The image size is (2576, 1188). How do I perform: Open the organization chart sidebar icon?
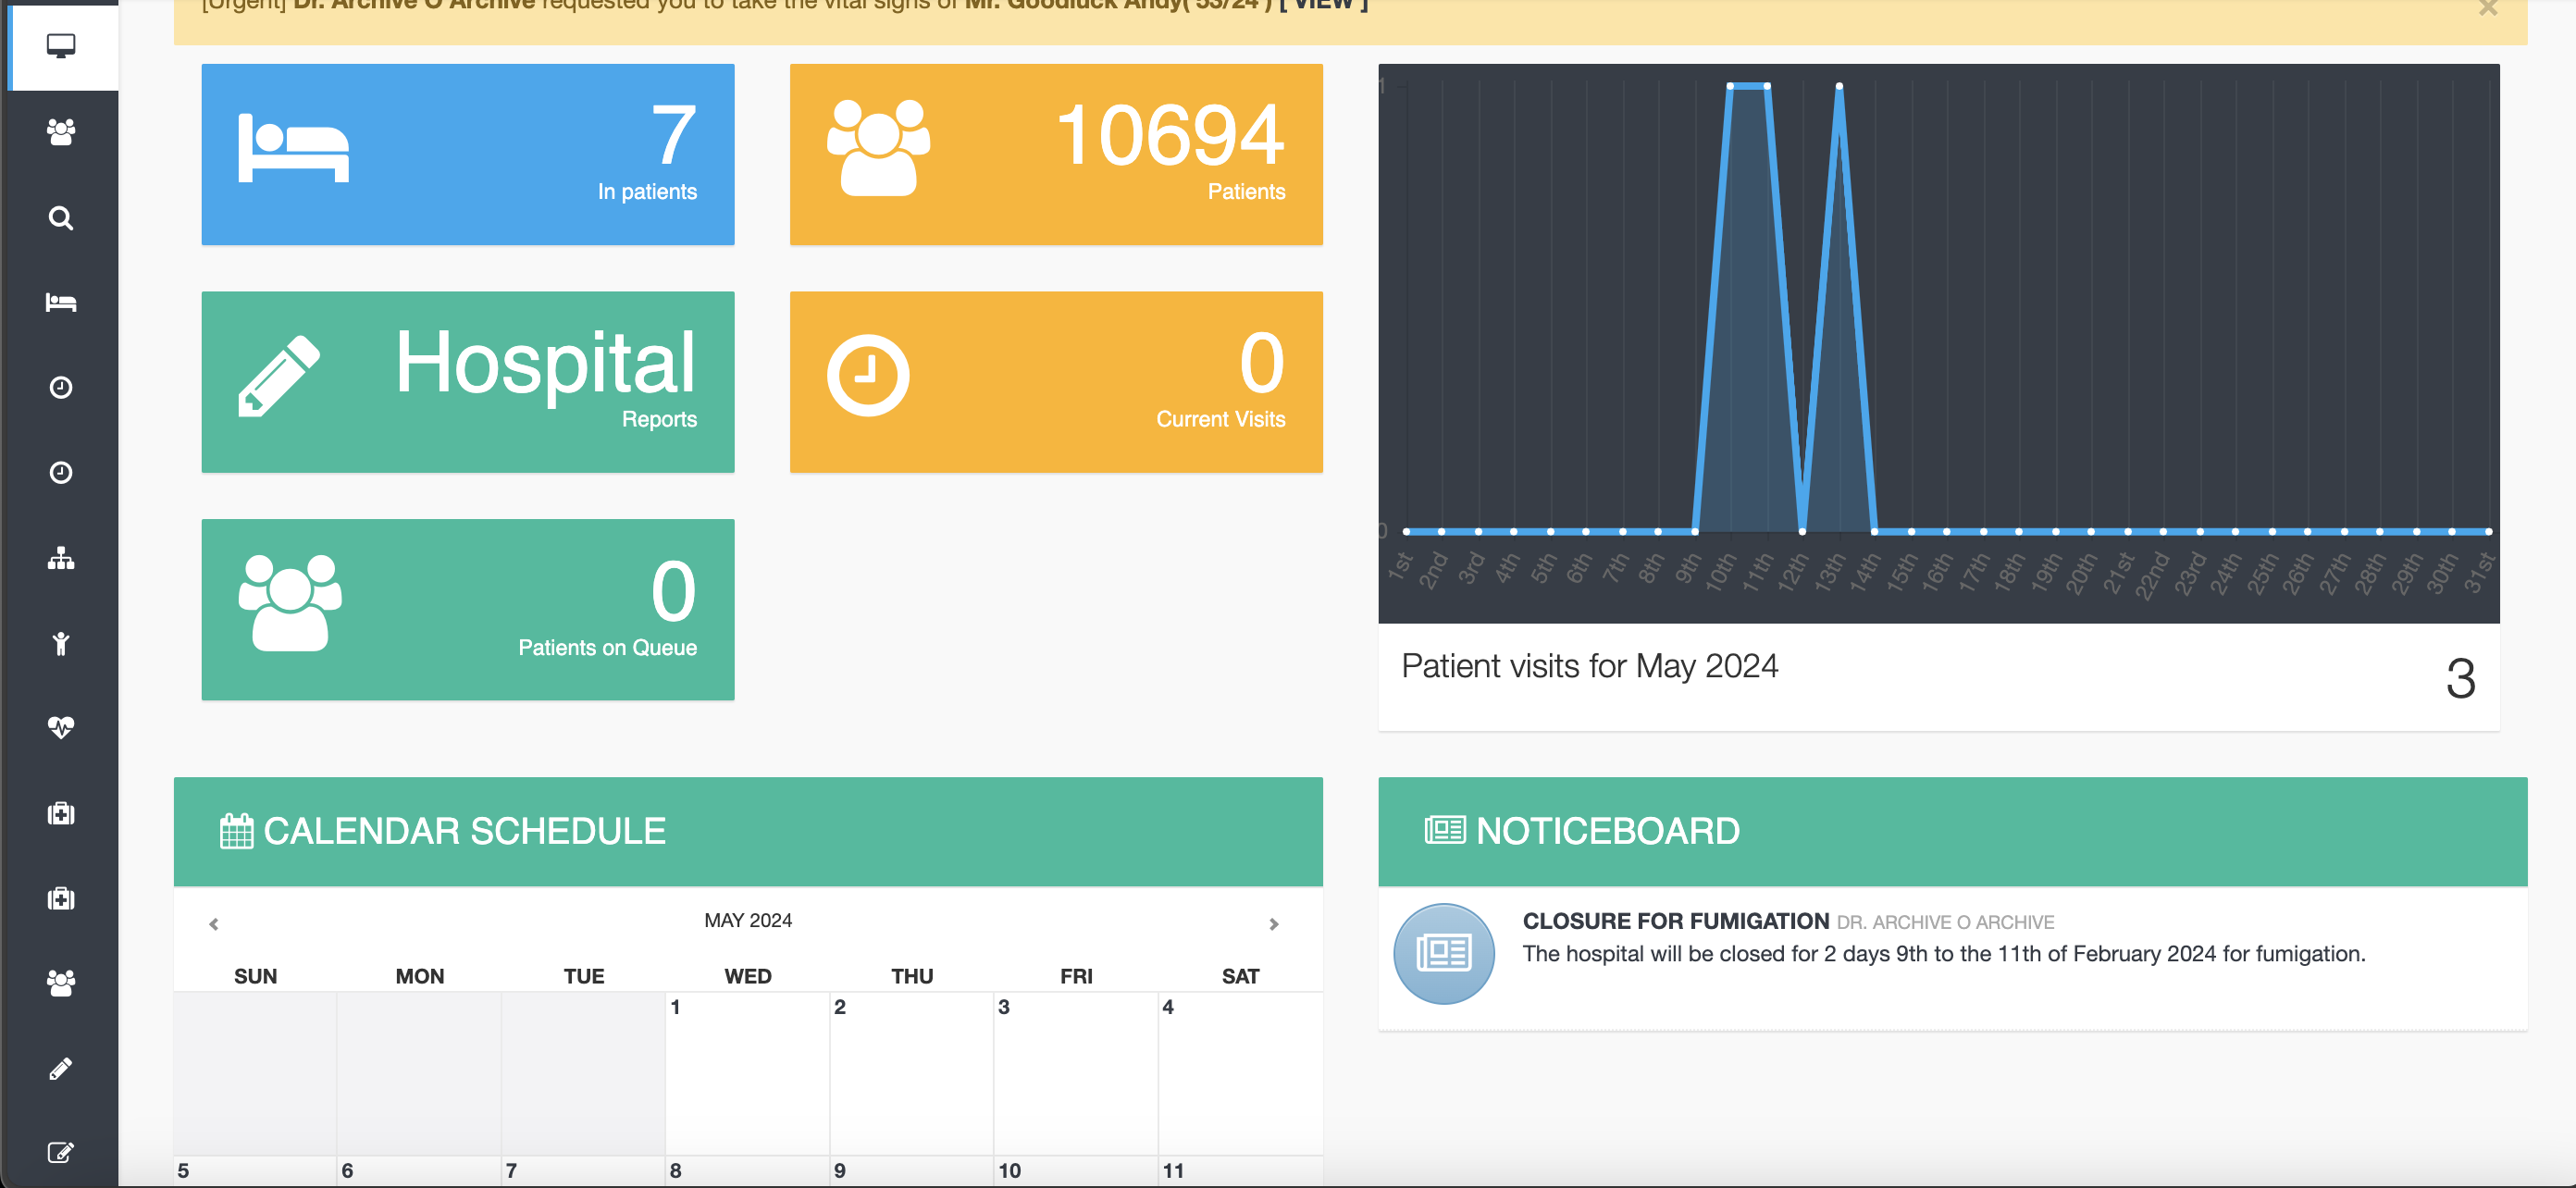point(61,558)
